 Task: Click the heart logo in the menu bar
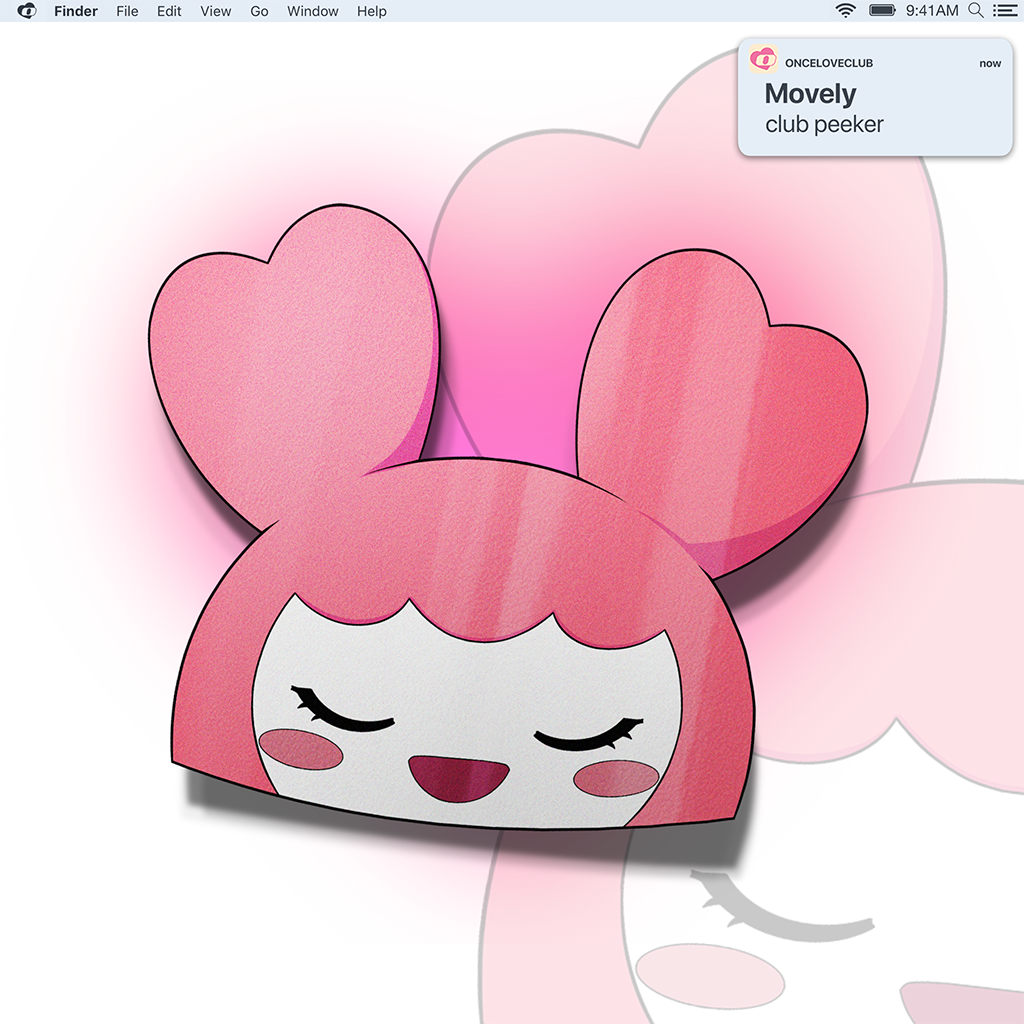click(x=27, y=11)
